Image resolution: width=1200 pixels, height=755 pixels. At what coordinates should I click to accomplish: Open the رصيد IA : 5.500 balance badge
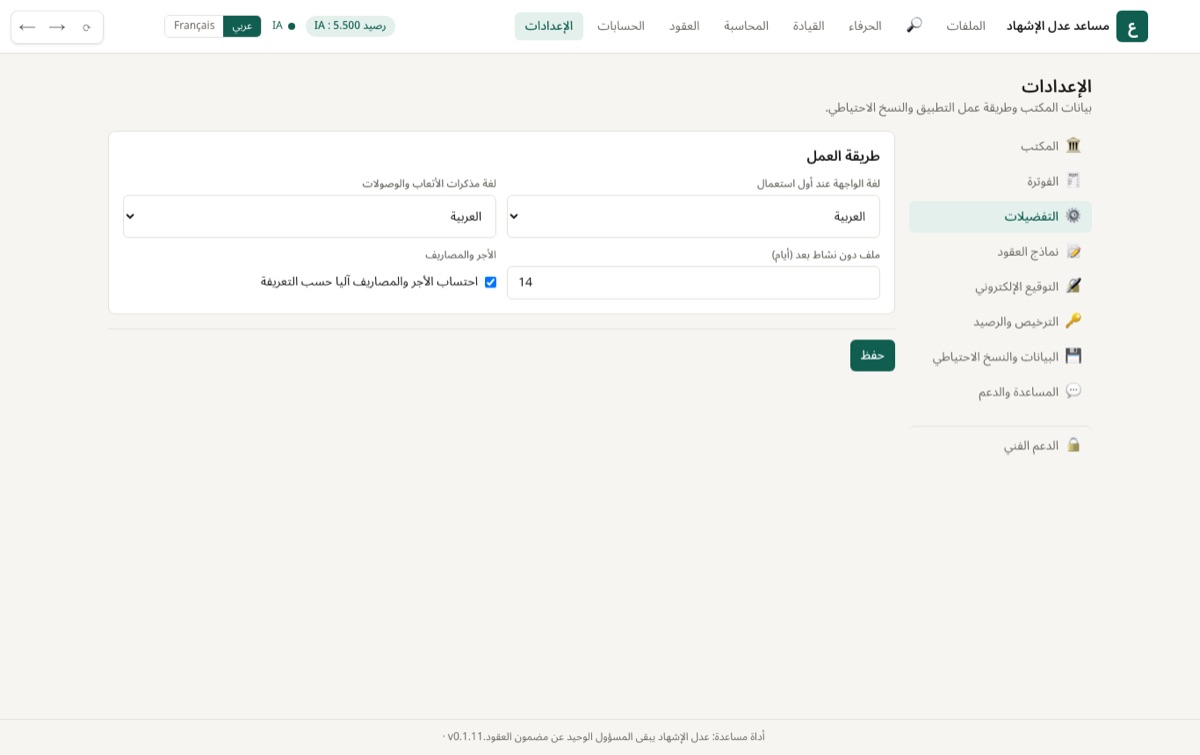click(x=350, y=26)
